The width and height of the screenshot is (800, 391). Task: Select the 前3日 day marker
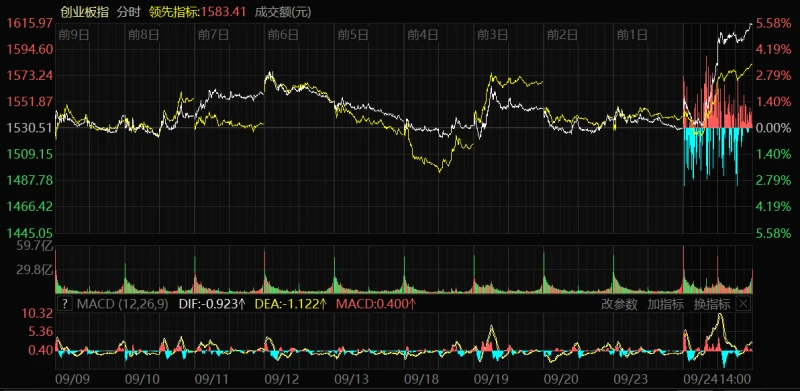pos(492,35)
